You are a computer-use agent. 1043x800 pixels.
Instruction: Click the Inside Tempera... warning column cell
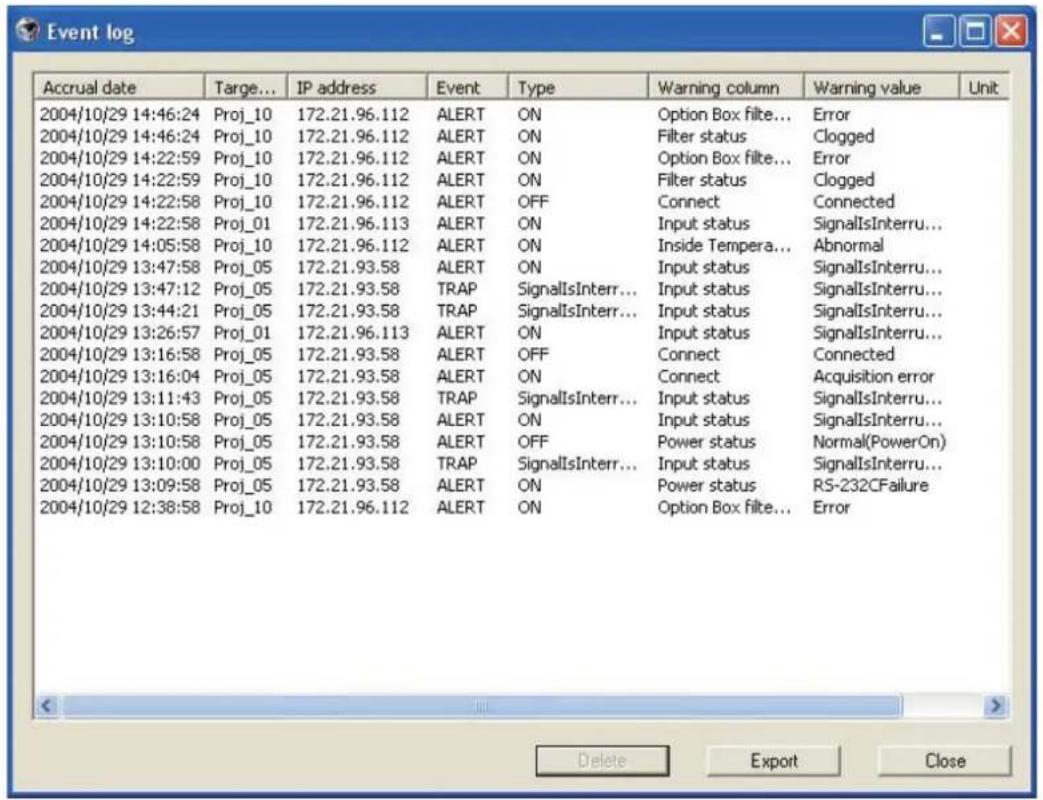coord(724,245)
